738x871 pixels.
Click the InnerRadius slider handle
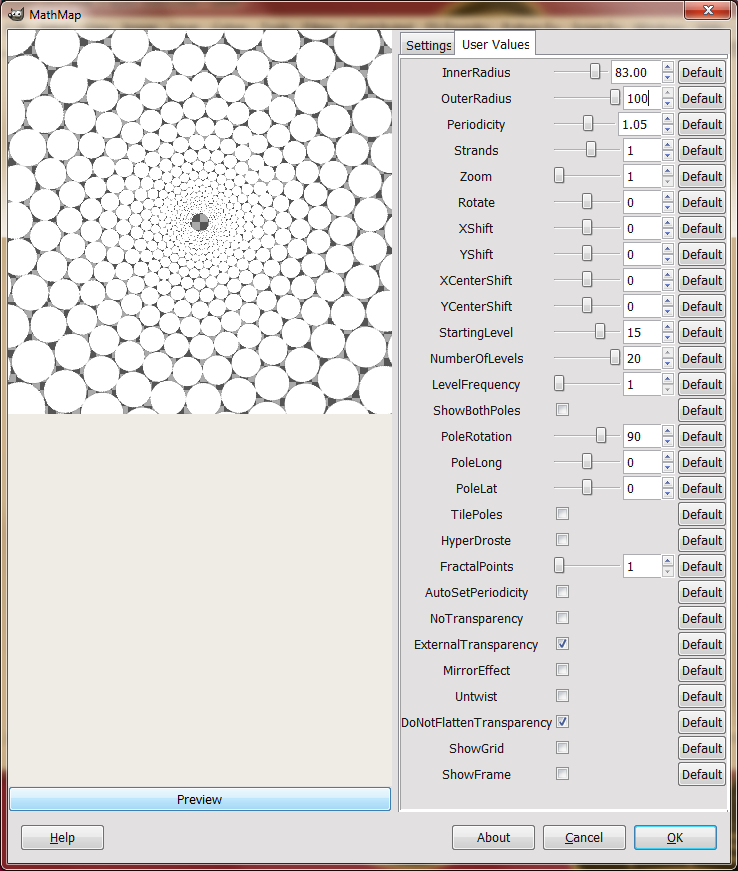tap(595, 71)
